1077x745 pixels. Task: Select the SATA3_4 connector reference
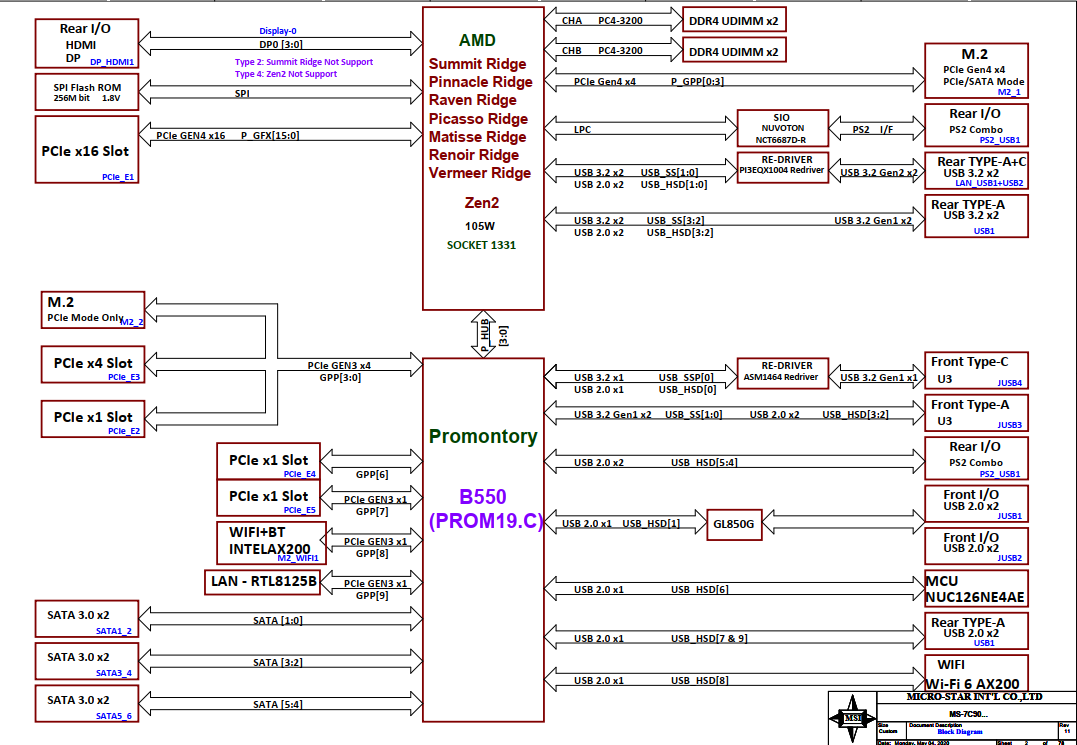pyautogui.click(x=114, y=673)
